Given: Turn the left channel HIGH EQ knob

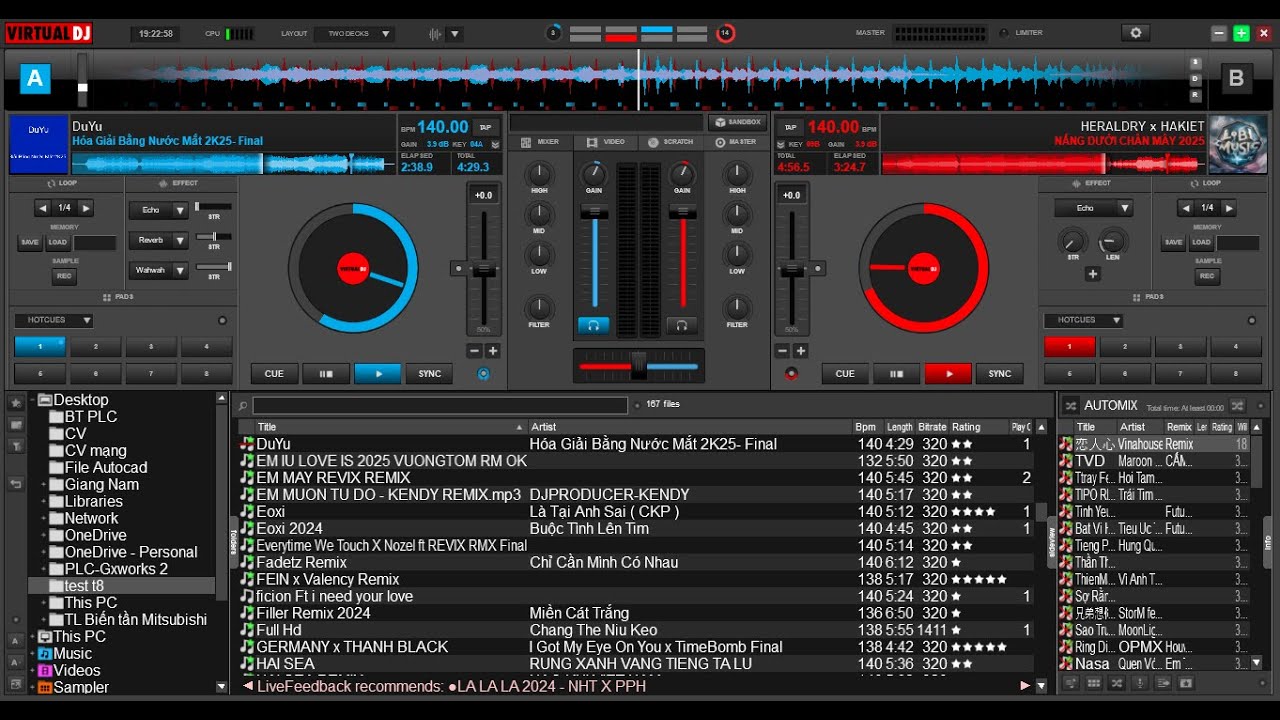Looking at the screenshot, I should (x=539, y=175).
